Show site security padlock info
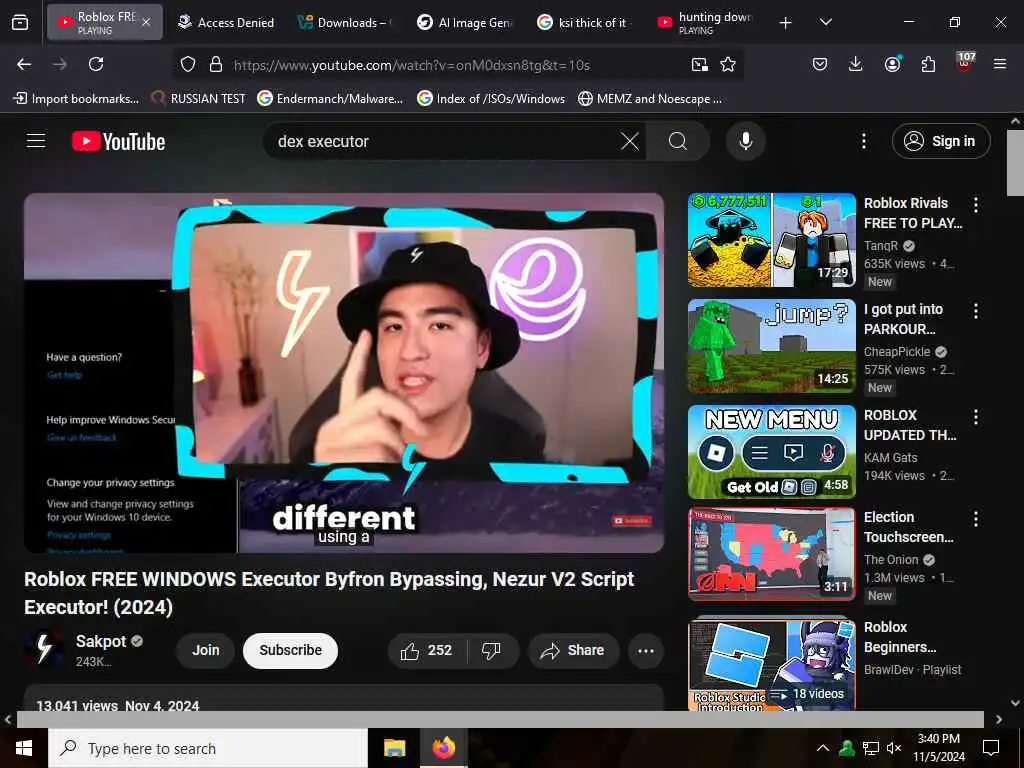 216,65
